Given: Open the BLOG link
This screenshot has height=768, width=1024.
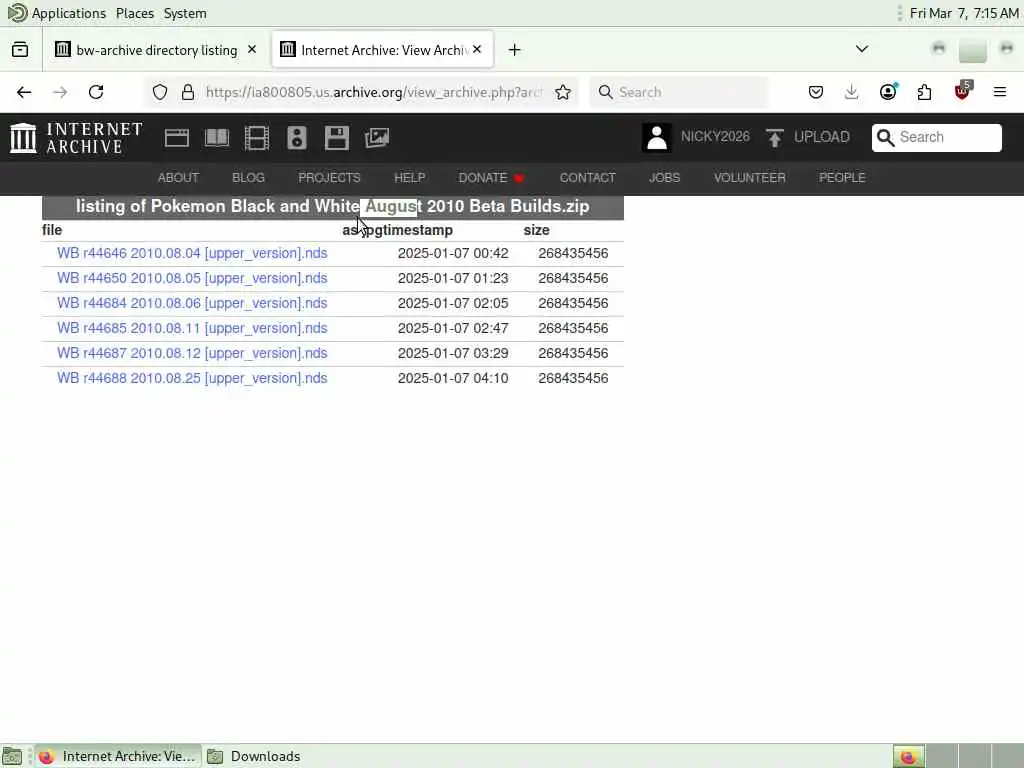Looking at the screenshot, I should click(x=248, y=178).
